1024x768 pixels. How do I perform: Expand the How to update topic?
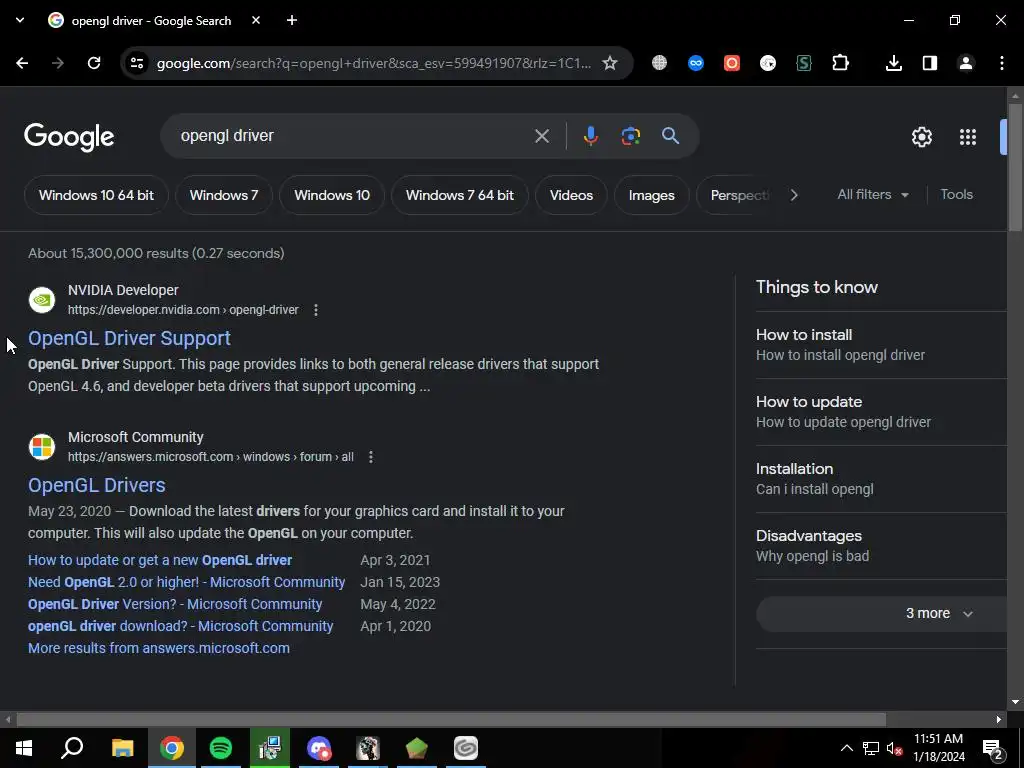882,411
